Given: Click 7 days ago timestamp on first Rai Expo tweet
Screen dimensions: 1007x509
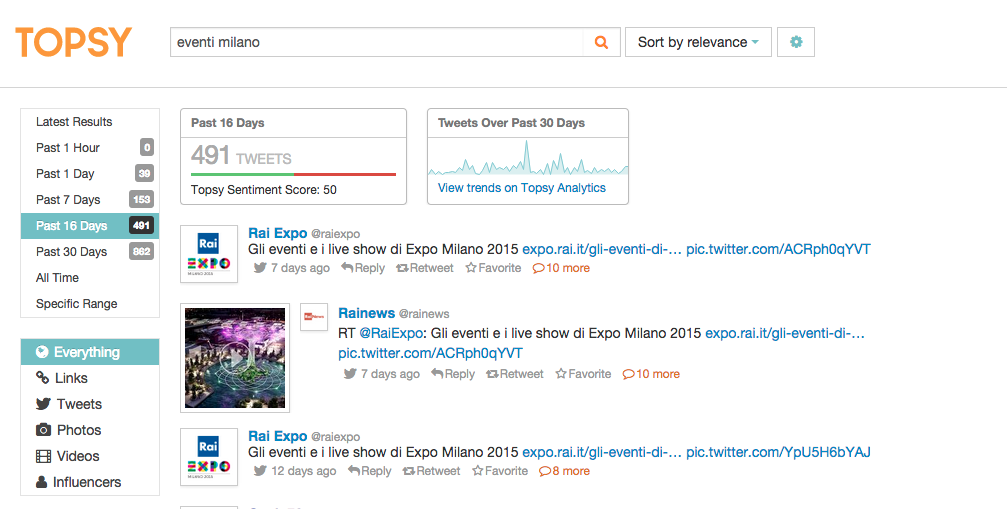Looking at the screenshot, I should (x=300, y=268).
